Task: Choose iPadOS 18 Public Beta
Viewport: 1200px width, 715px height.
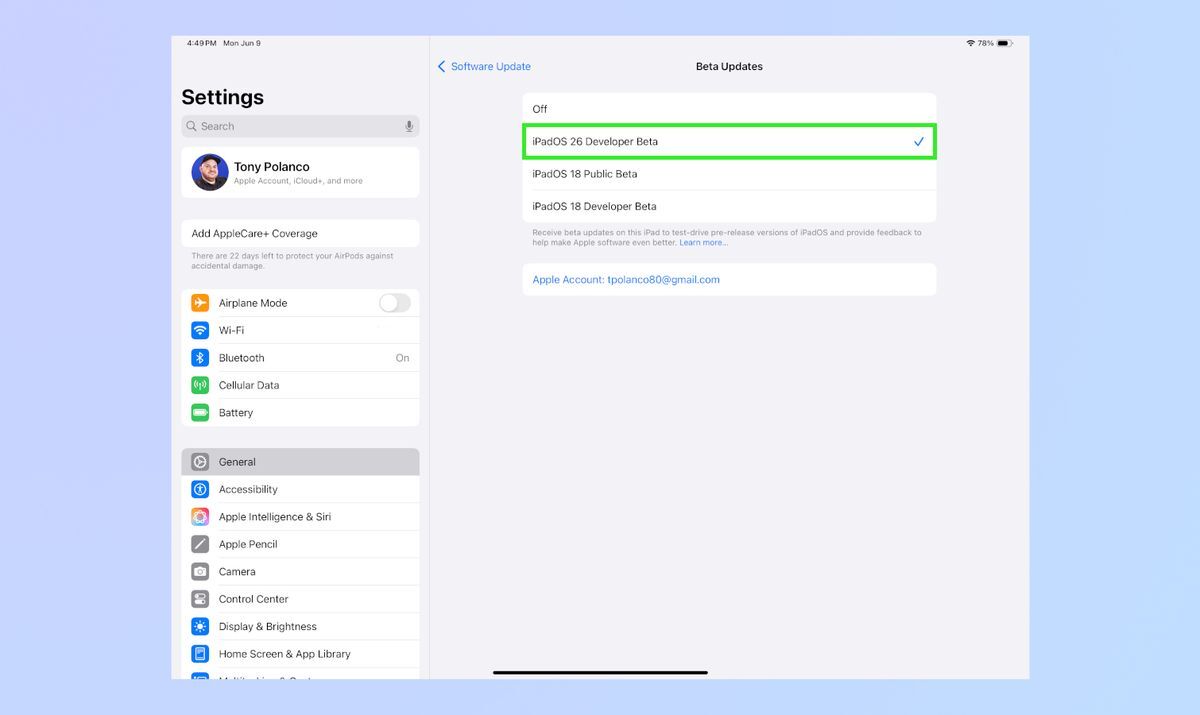Action: click(729, 174)
